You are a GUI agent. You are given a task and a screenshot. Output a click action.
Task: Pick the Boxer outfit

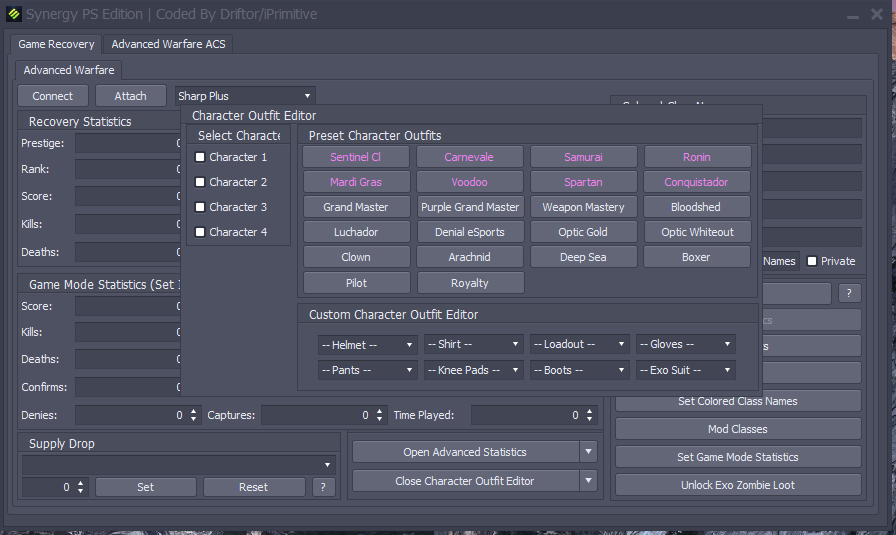tap(697, 257)
